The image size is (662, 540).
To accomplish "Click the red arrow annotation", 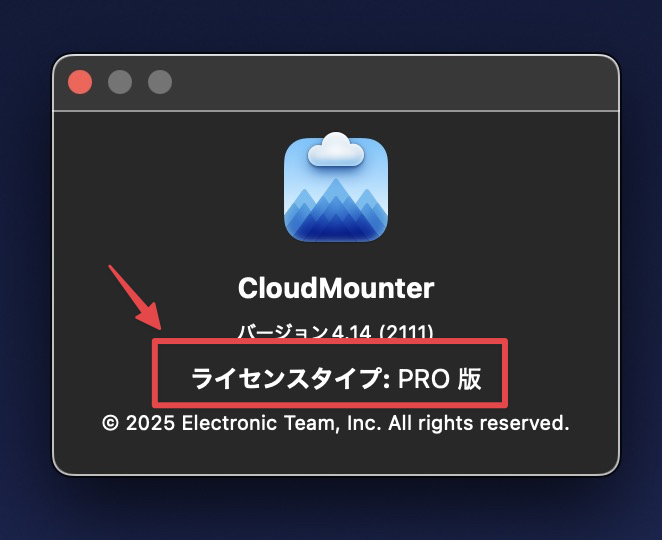I will (x=135, y=297).
